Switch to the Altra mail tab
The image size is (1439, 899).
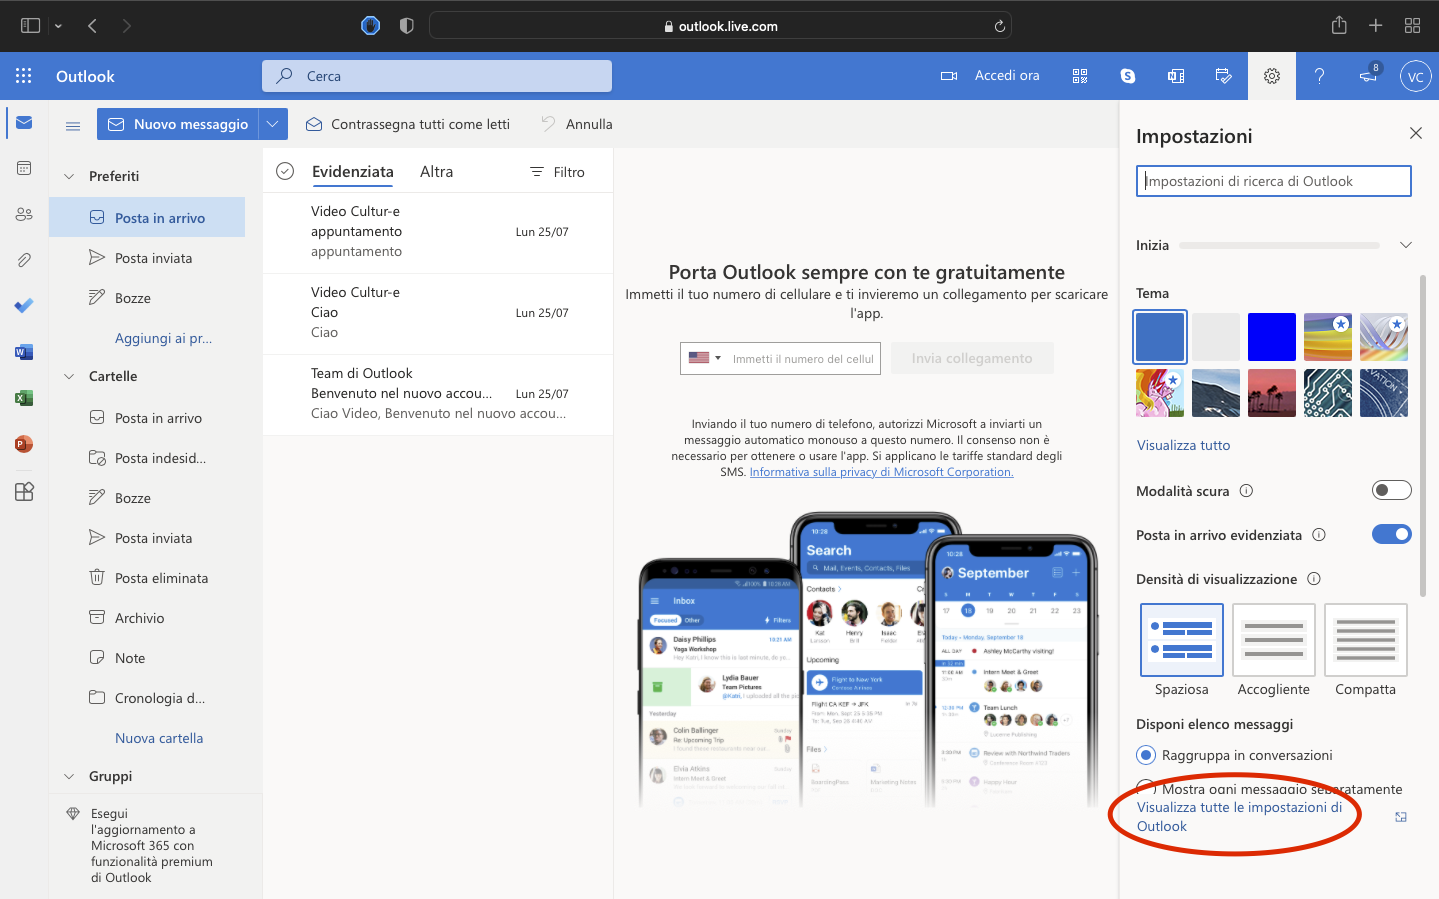436,171
